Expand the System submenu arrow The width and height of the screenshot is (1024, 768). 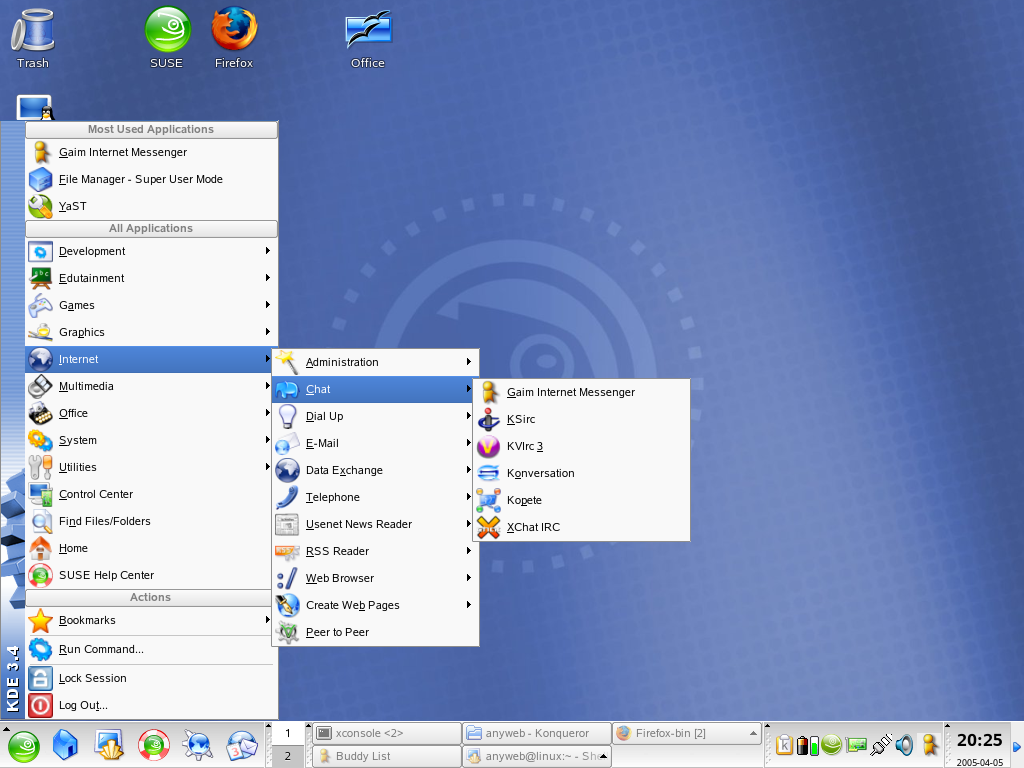pyautogui.click(x=268, y=440)
